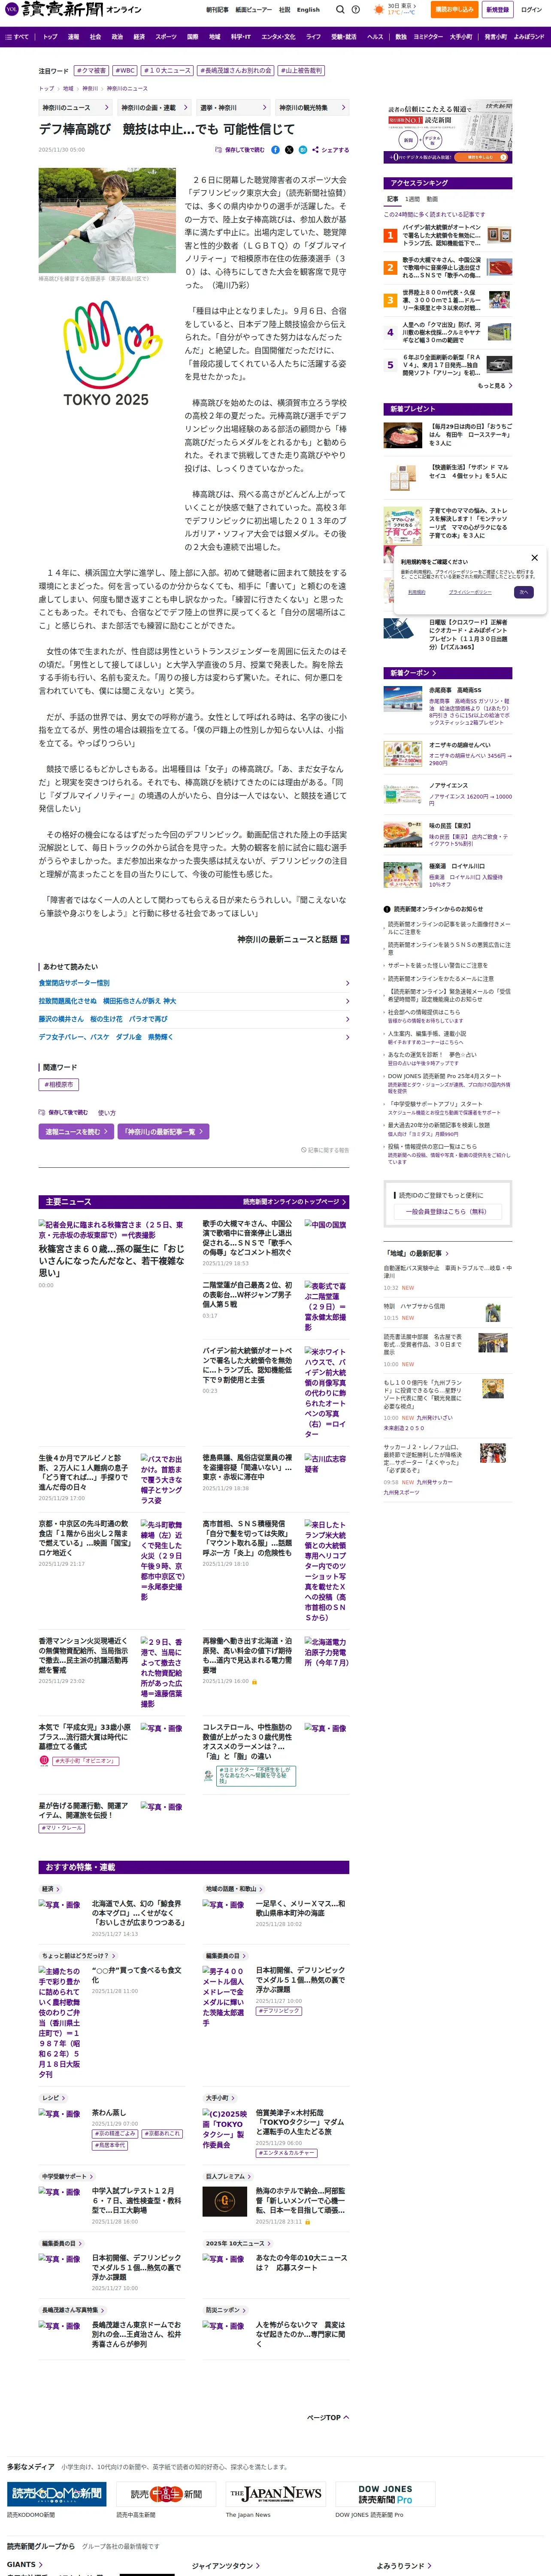Switch ranking to the 動画 tab
The height and width of the screenshot is (2576, 551).
[433, 200]
